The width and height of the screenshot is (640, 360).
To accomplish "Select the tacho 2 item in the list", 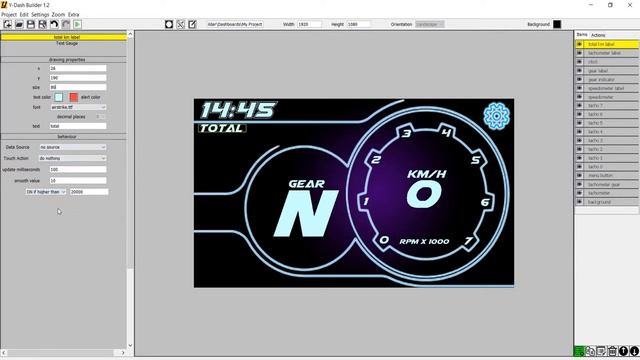I will coord(611,149).
